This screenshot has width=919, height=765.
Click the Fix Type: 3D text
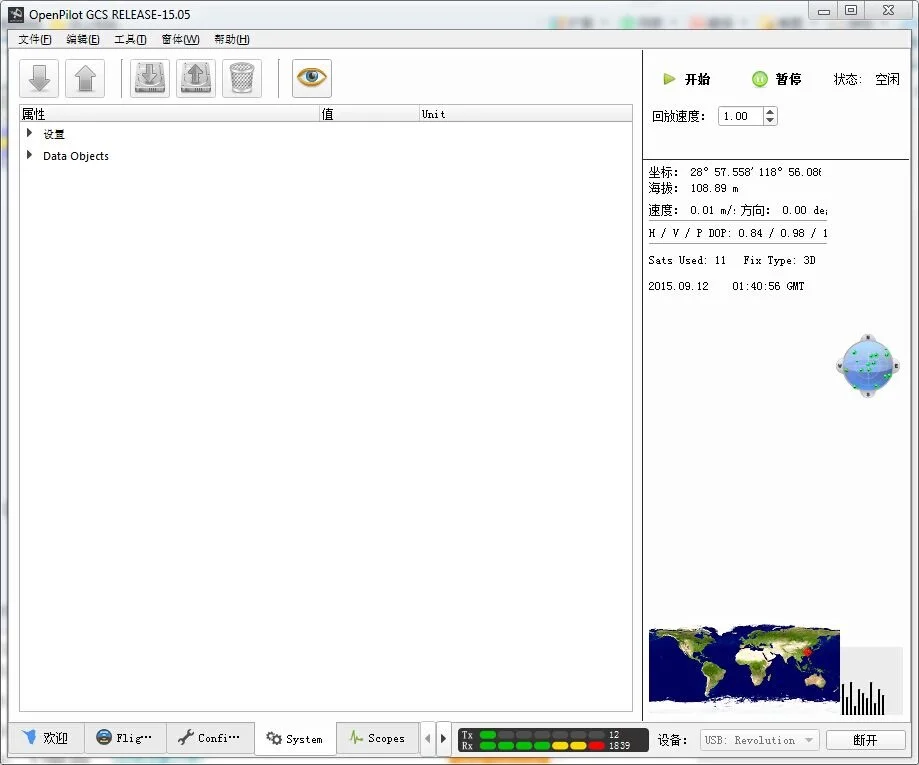[x=780, y=260]
